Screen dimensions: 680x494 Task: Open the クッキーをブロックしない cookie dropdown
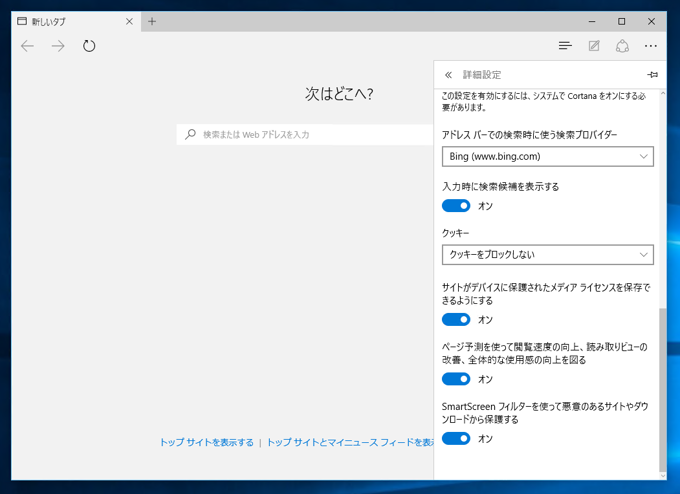tap(548, 255)
